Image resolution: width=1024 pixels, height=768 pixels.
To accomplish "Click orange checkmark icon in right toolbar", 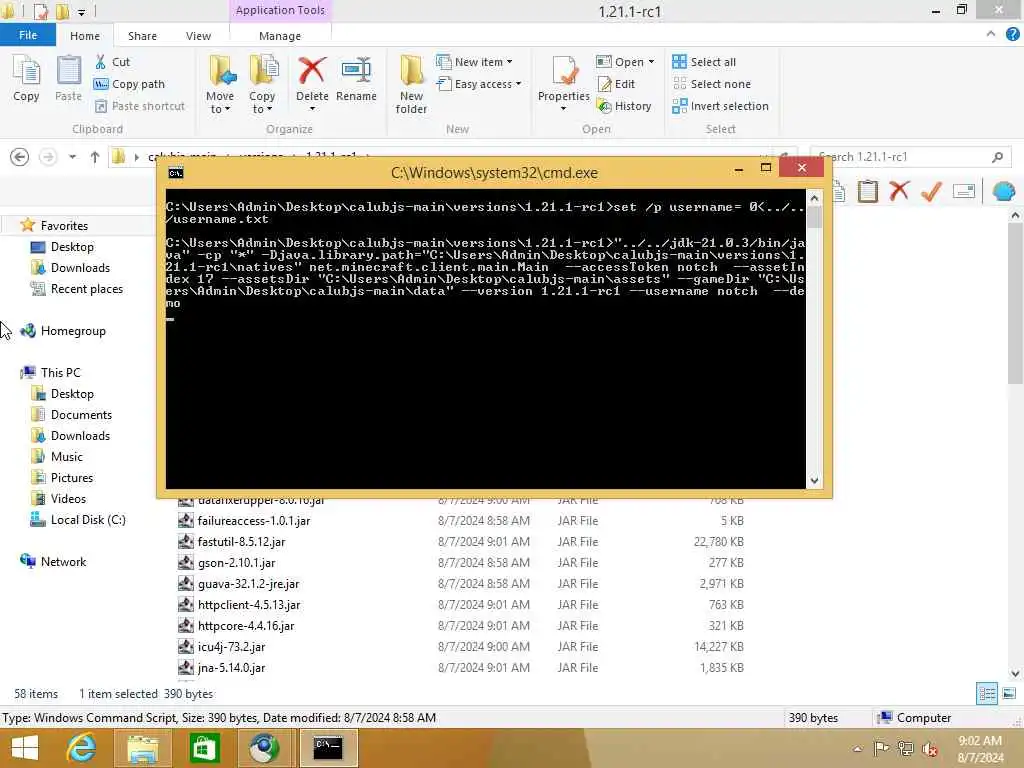I will tap(931, 191).
